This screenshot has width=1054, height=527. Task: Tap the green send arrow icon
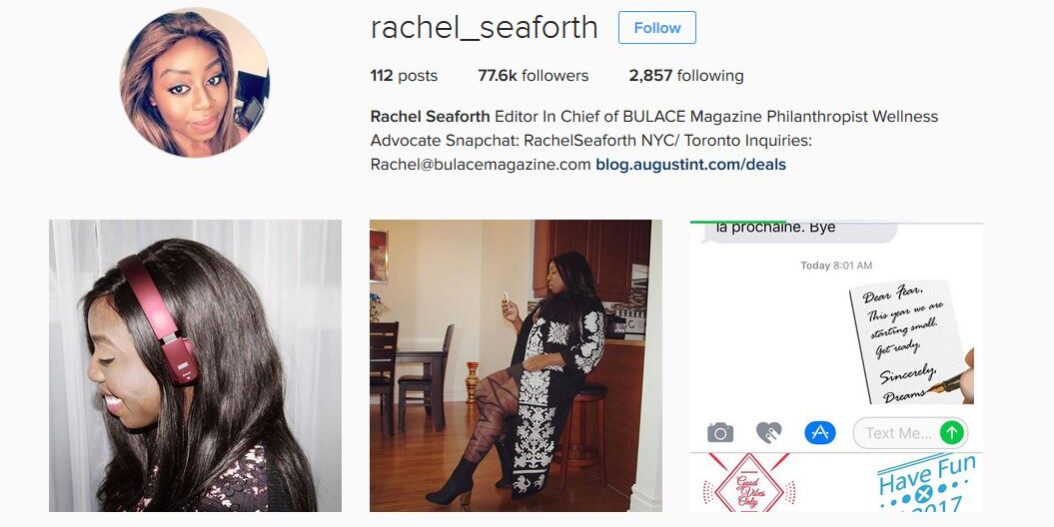[x=951, y=433]
